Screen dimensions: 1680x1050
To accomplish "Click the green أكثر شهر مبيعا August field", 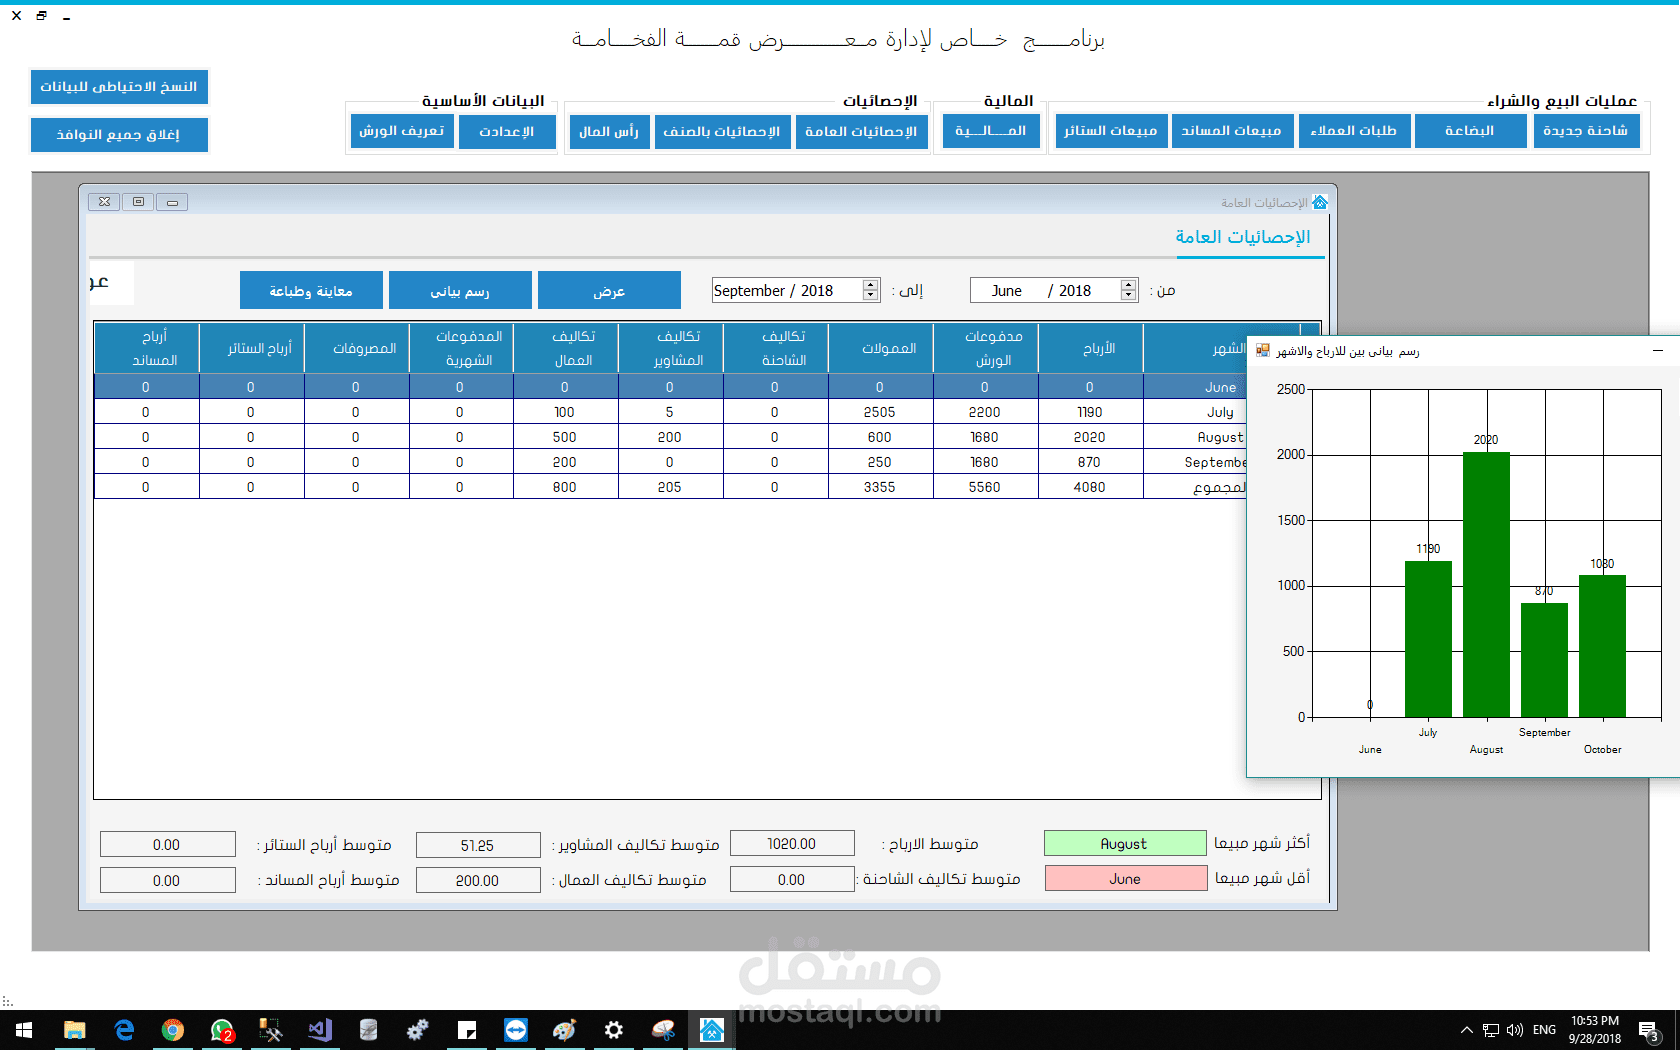I will (x=1125, y=844).
